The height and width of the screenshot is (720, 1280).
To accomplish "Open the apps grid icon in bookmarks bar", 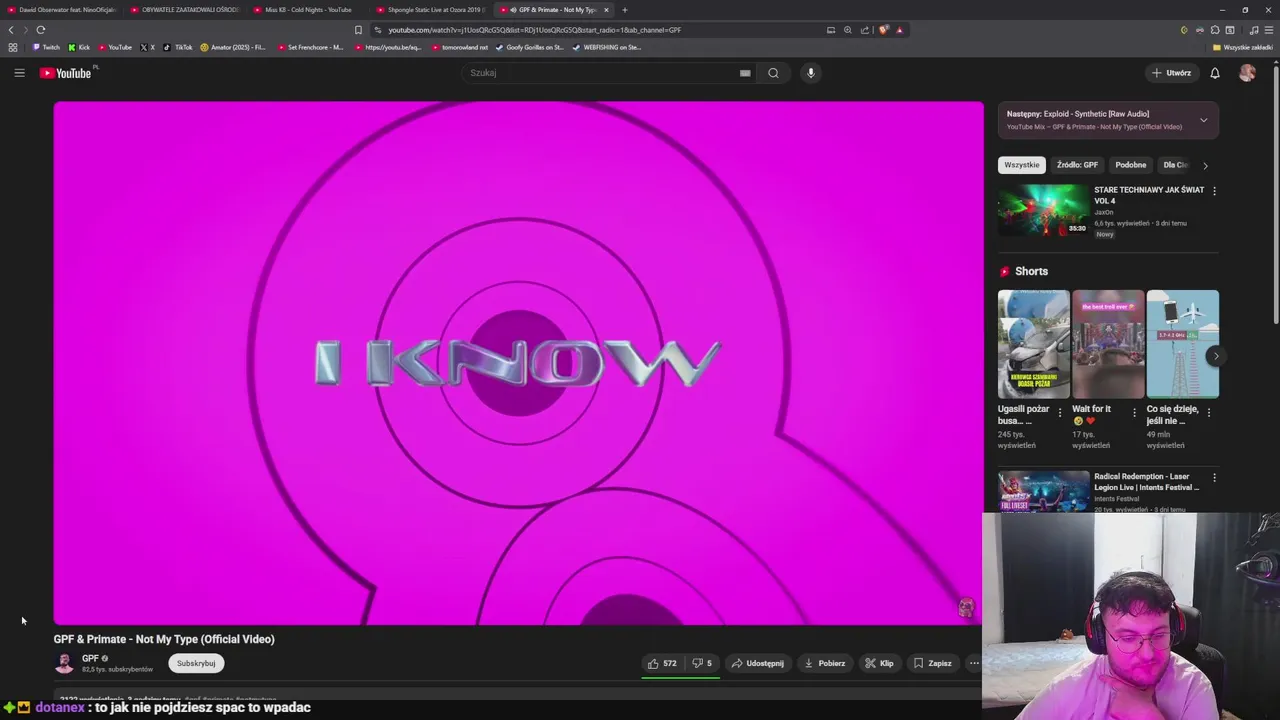I will click(x=12, y=47).
